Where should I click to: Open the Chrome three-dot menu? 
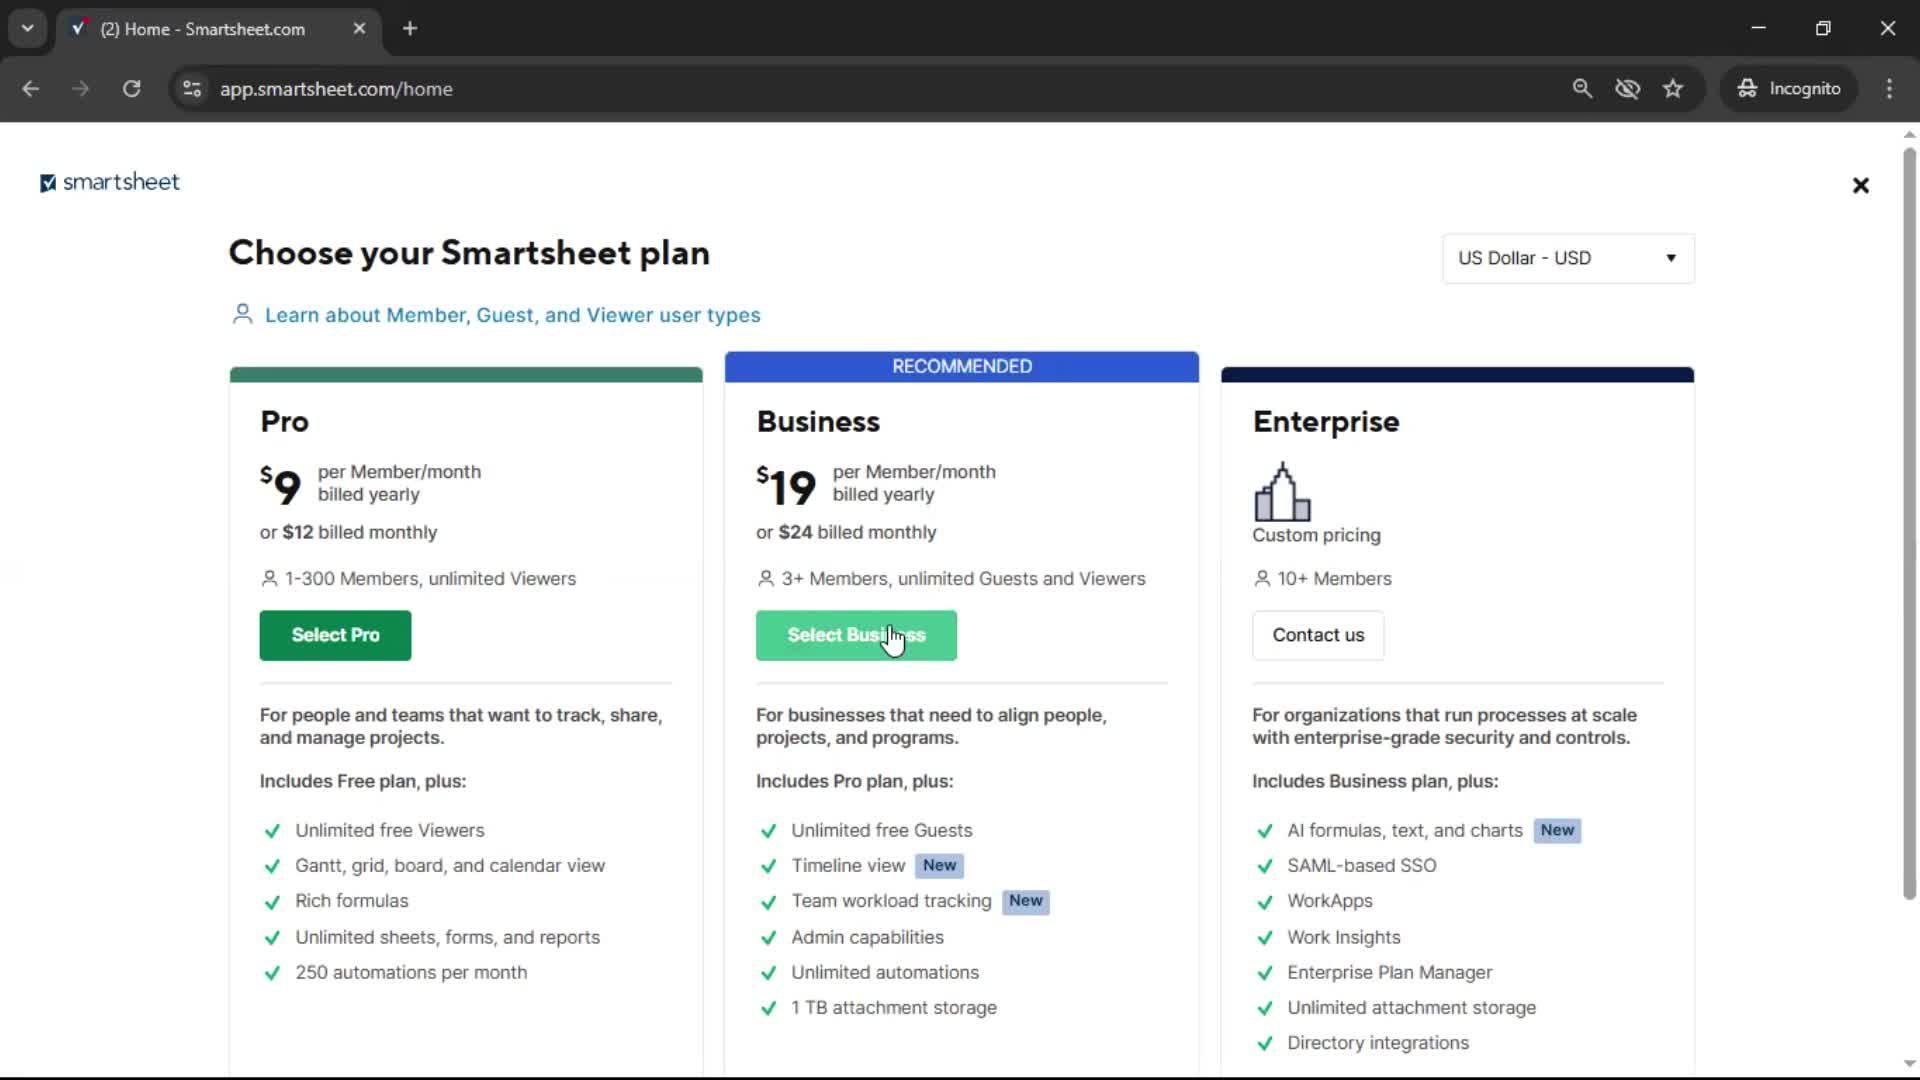(1890, 88)
